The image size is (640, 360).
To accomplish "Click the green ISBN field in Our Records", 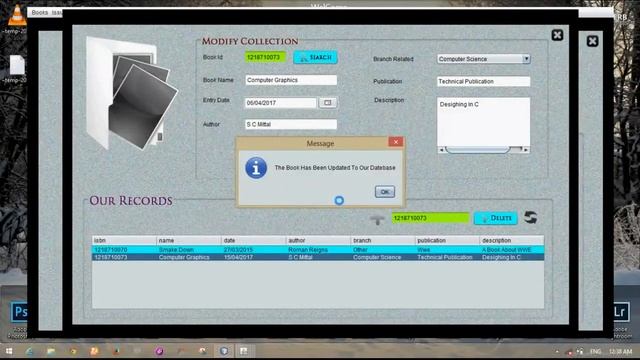I will [x=431, y=218].
